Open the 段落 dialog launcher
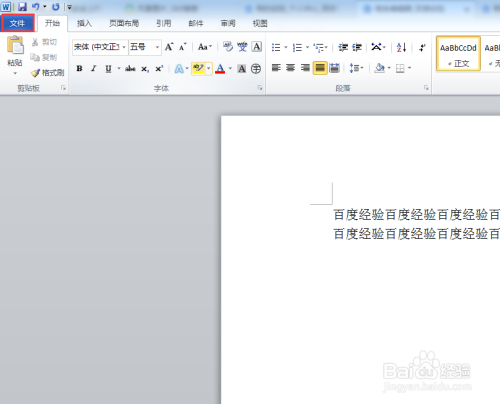The image size is (500, 404). tap(426, 88)
